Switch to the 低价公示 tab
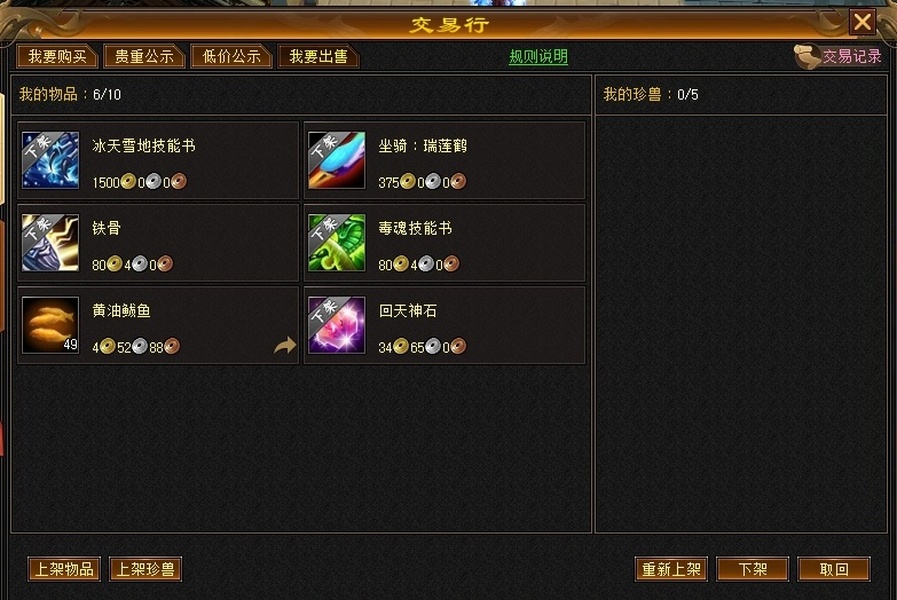The height and width of the screenshot is (600, 897). 231,57
